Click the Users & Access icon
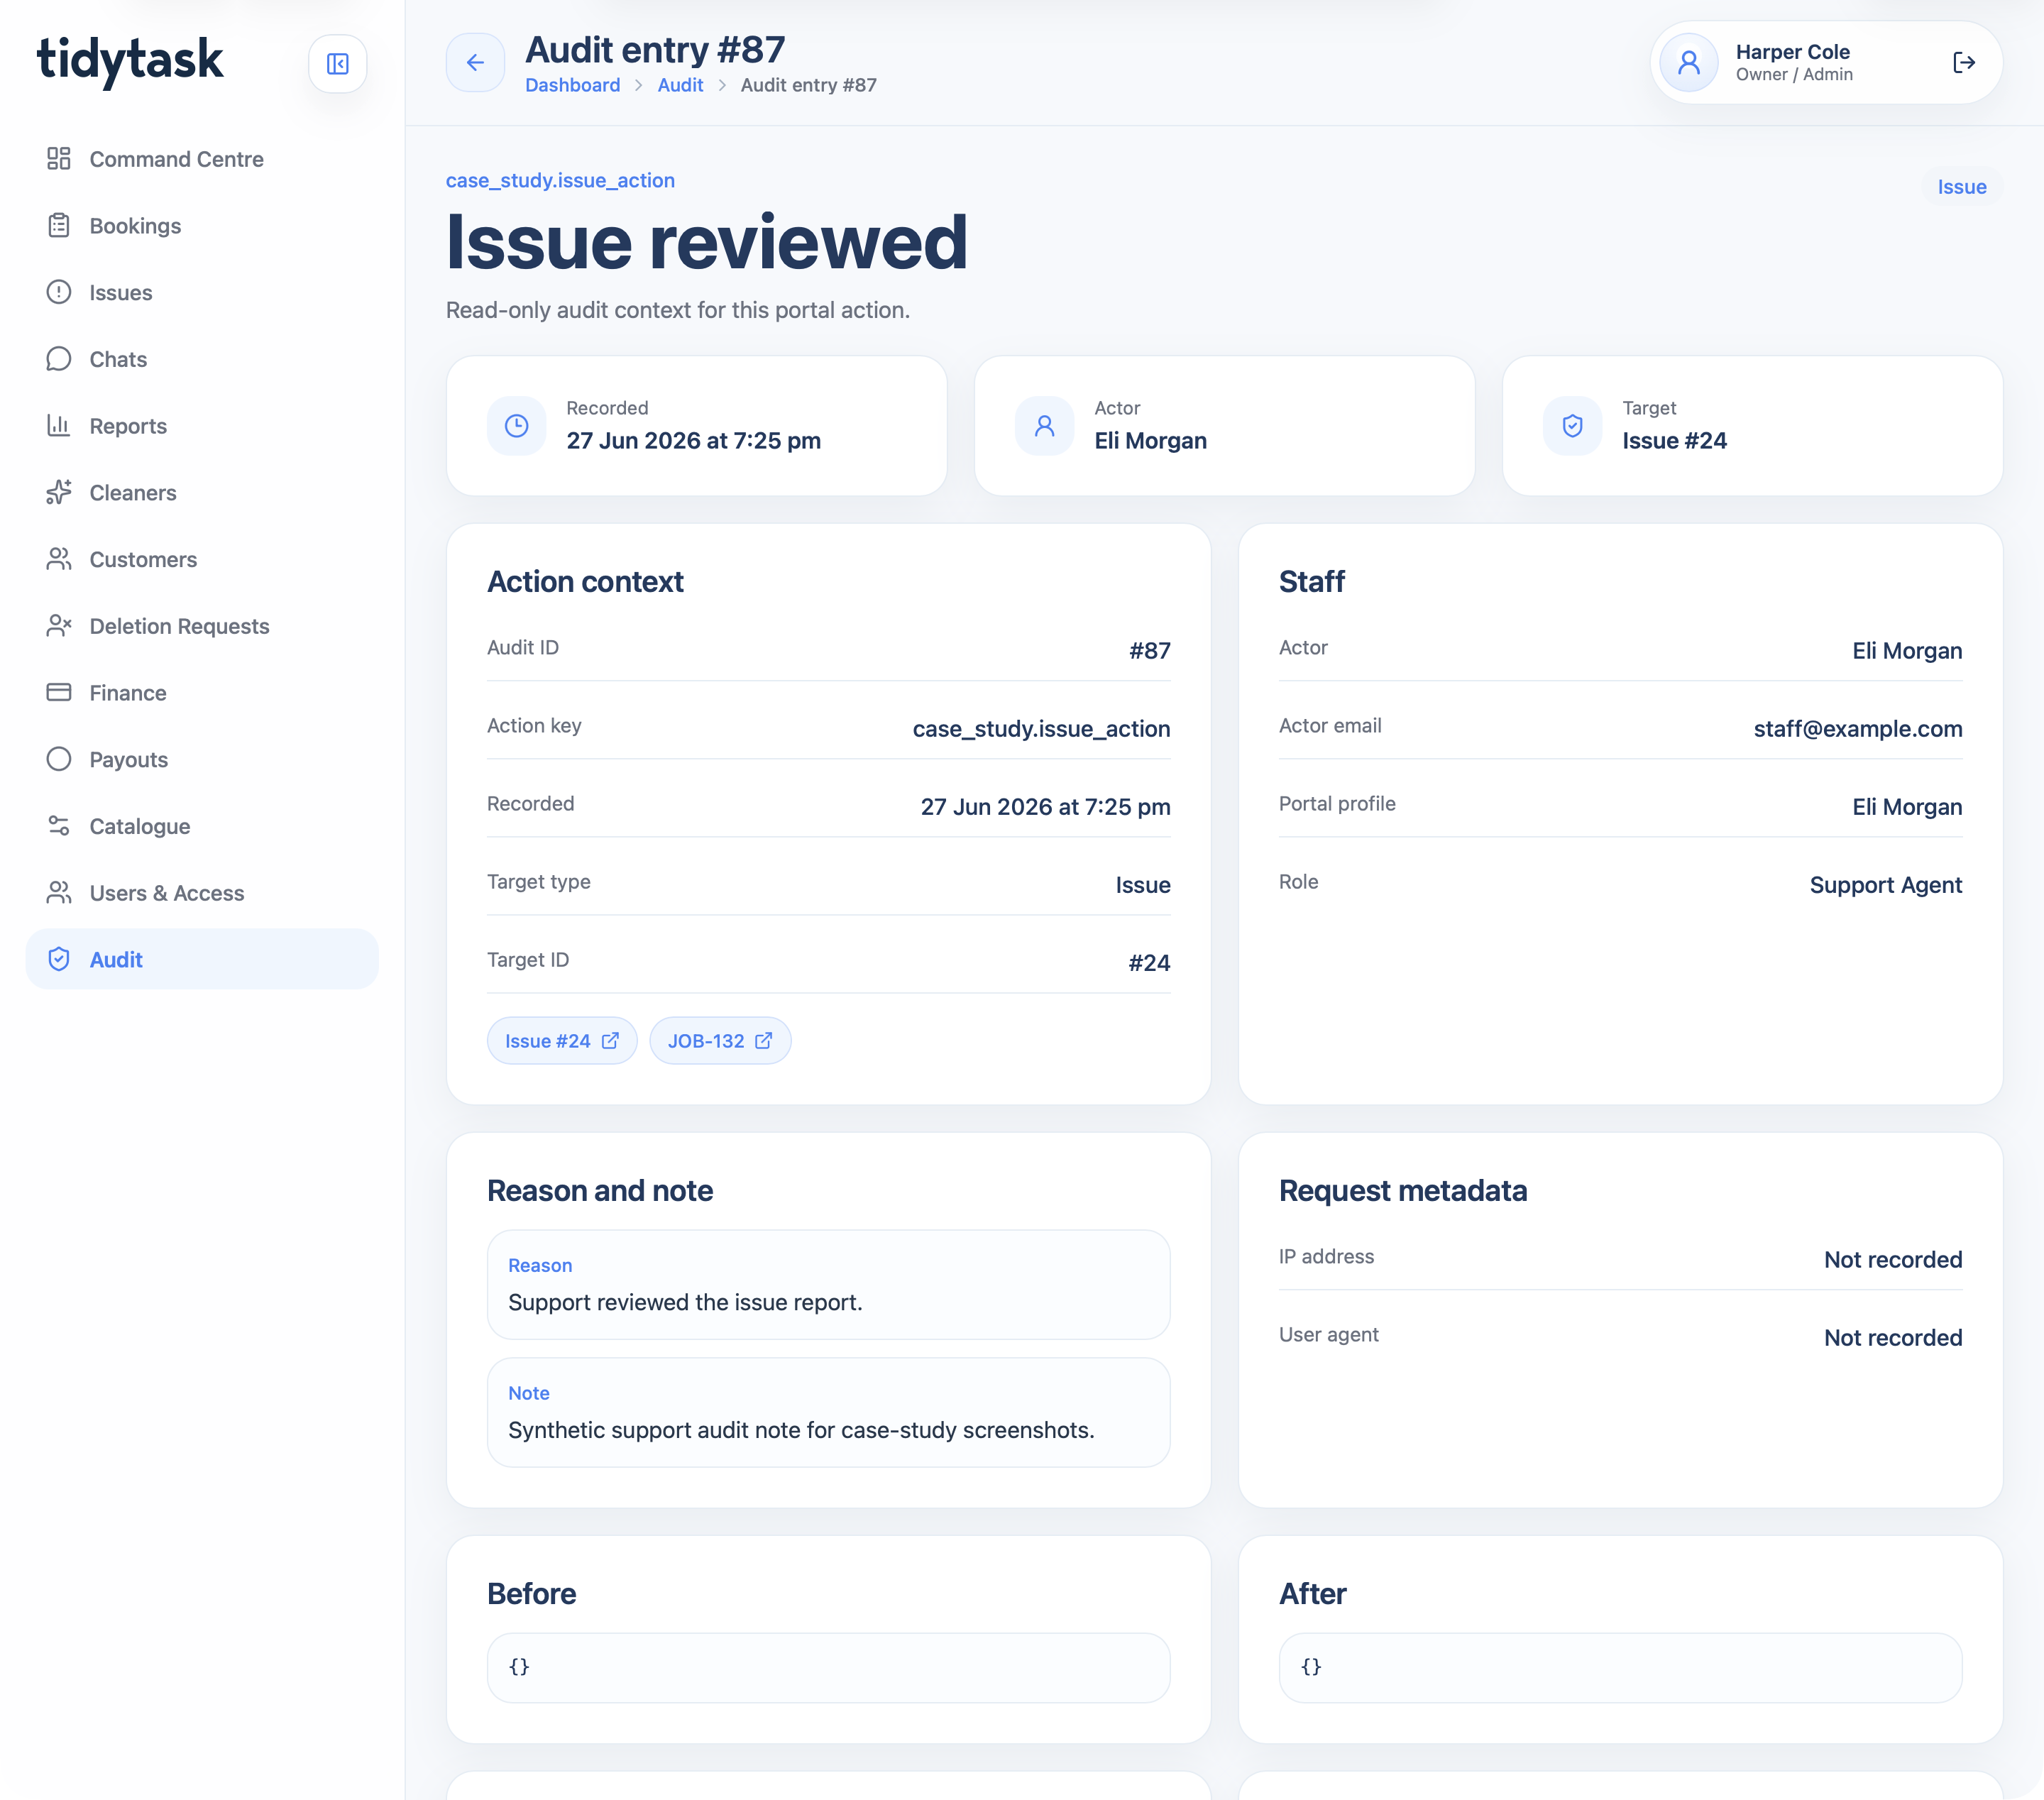Screen dimensions: 2044x1800 [x=59, y=892]
